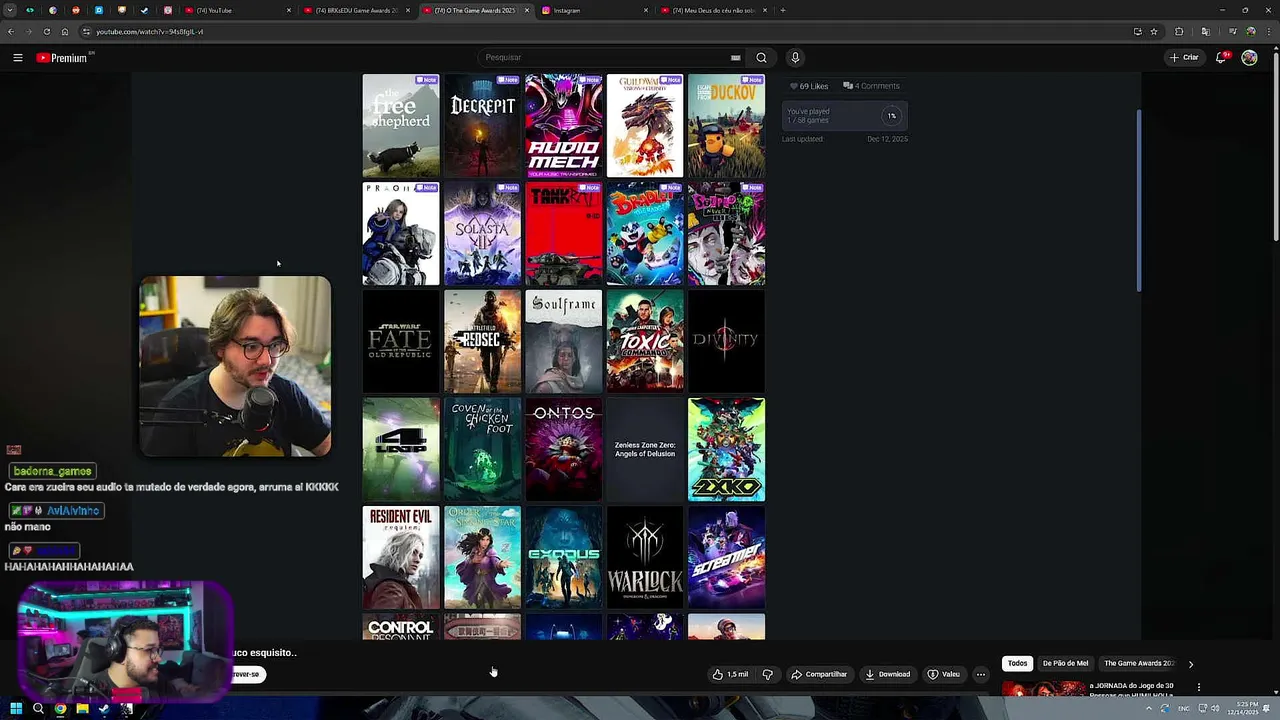1280x720 pixels.
Task: Open the notifications bell
Action: pos(1221,58)
